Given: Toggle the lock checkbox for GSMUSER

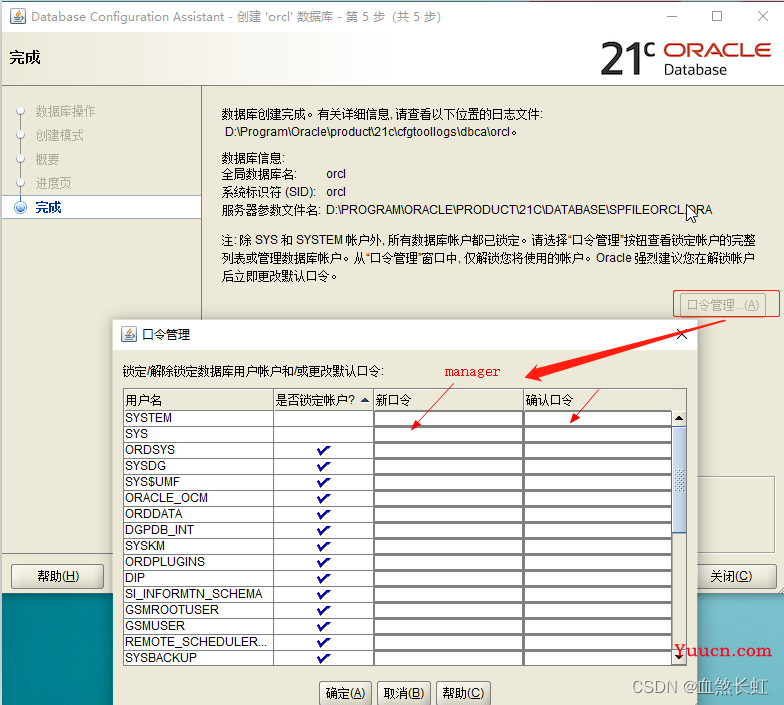Looking at the screenshot, I should tap(324, 626).
